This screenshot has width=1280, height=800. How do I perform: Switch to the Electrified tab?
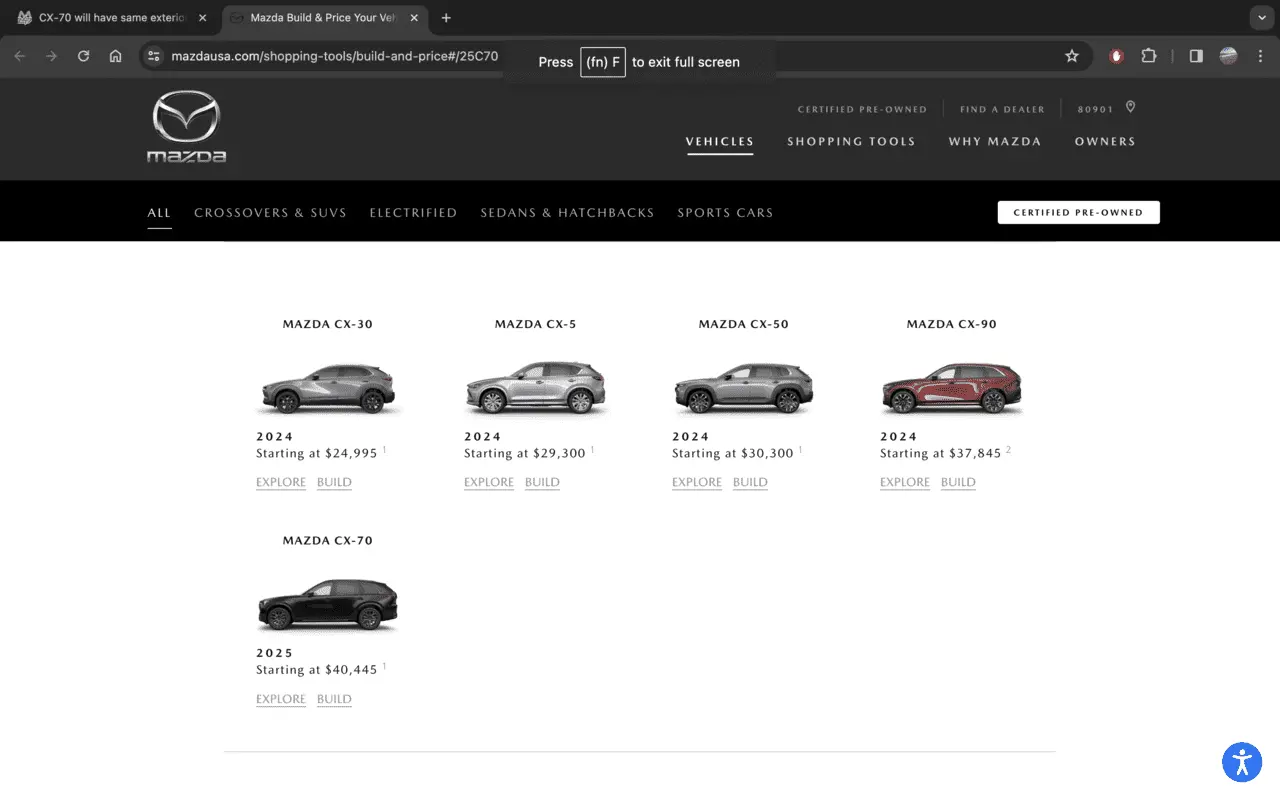tap(413, 213)
